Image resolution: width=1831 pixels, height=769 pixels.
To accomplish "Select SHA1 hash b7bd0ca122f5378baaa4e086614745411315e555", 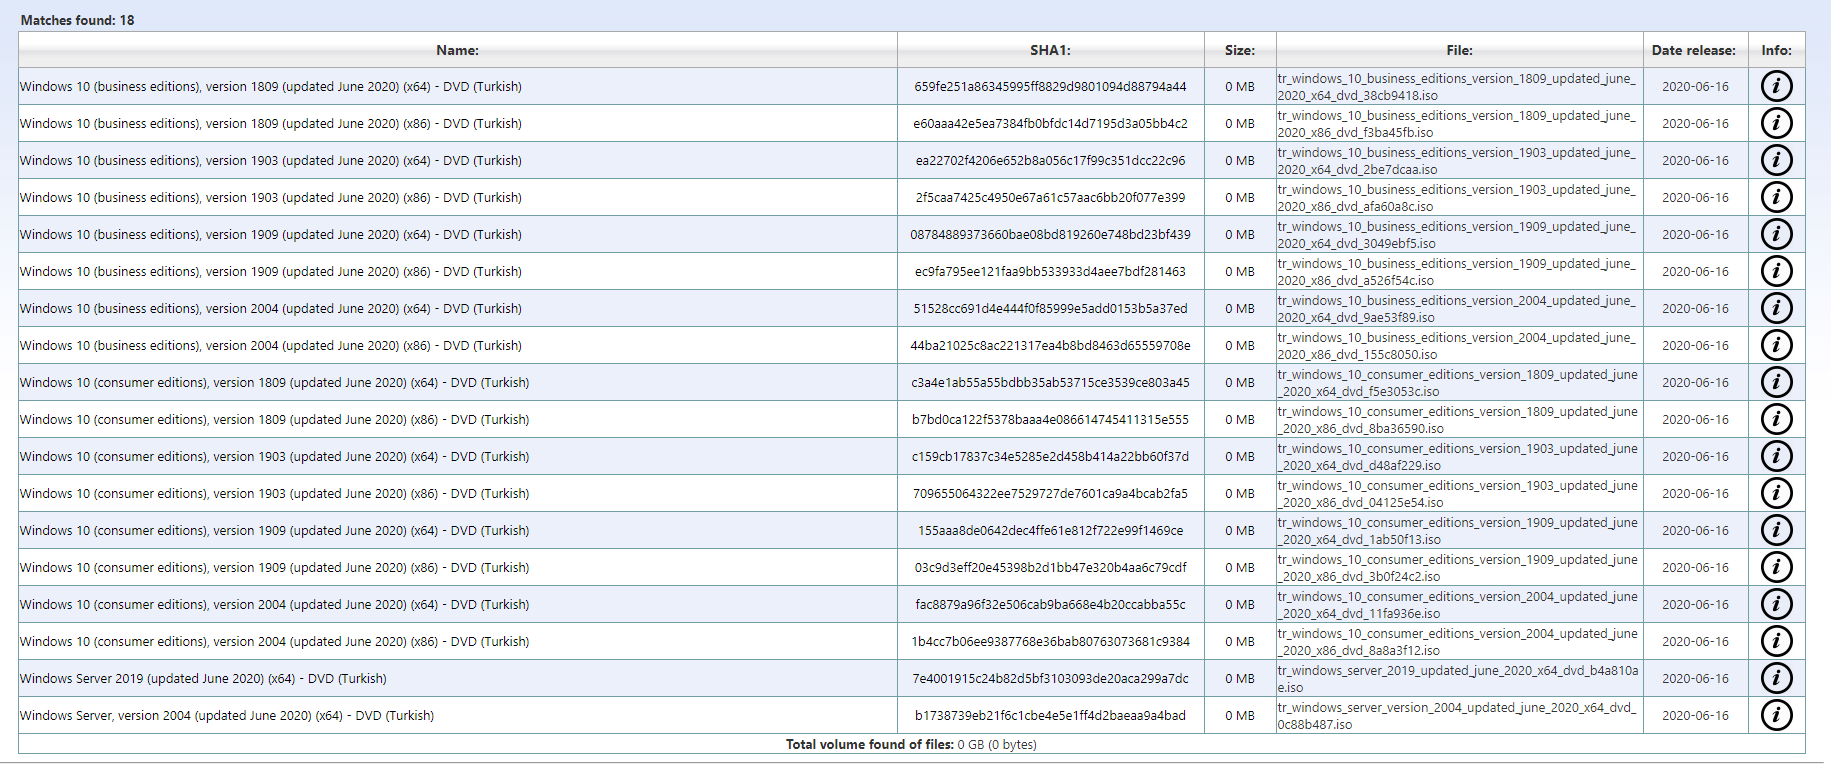I will tap(1050, 420).
